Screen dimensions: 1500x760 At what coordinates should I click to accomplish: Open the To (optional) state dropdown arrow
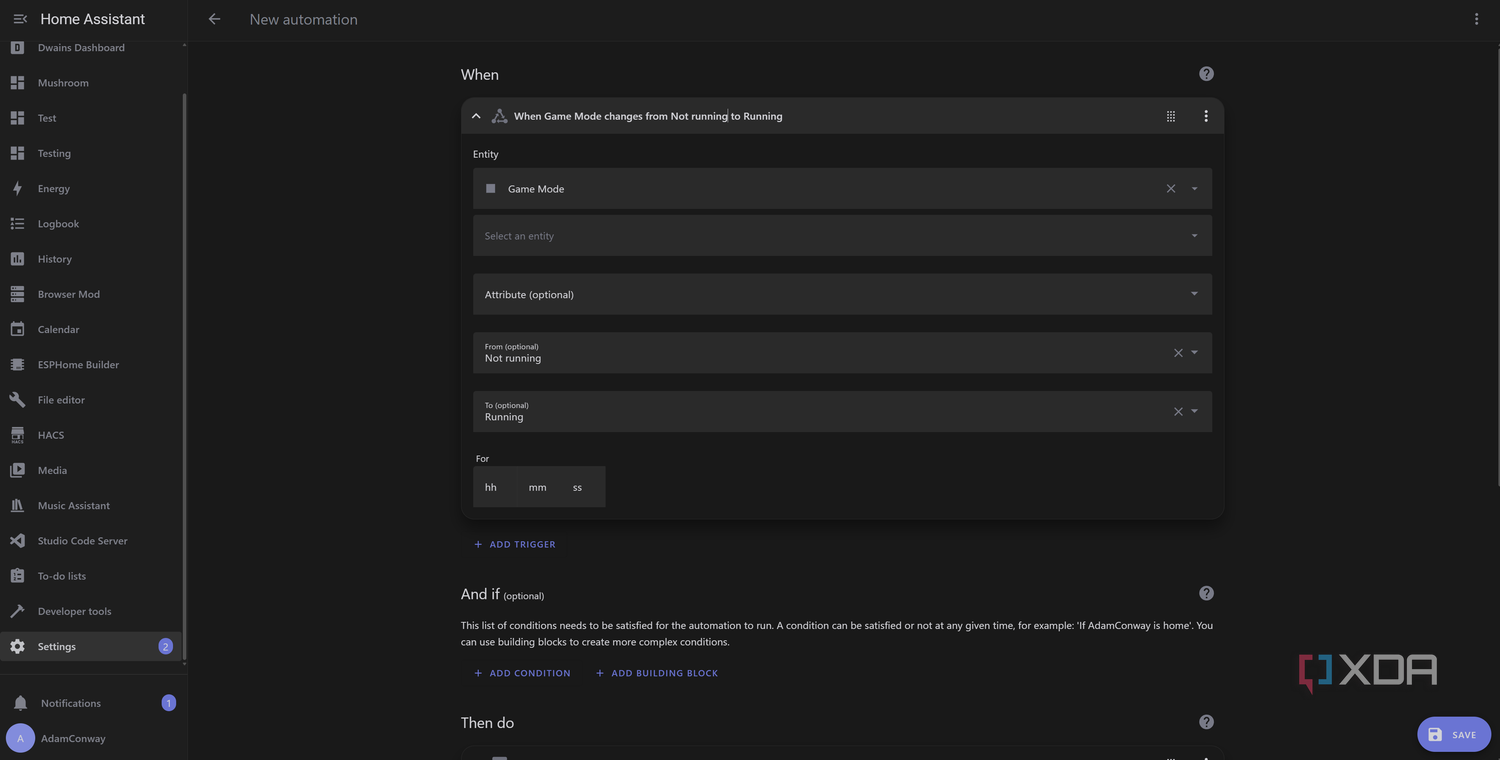tap(1194, 411)
